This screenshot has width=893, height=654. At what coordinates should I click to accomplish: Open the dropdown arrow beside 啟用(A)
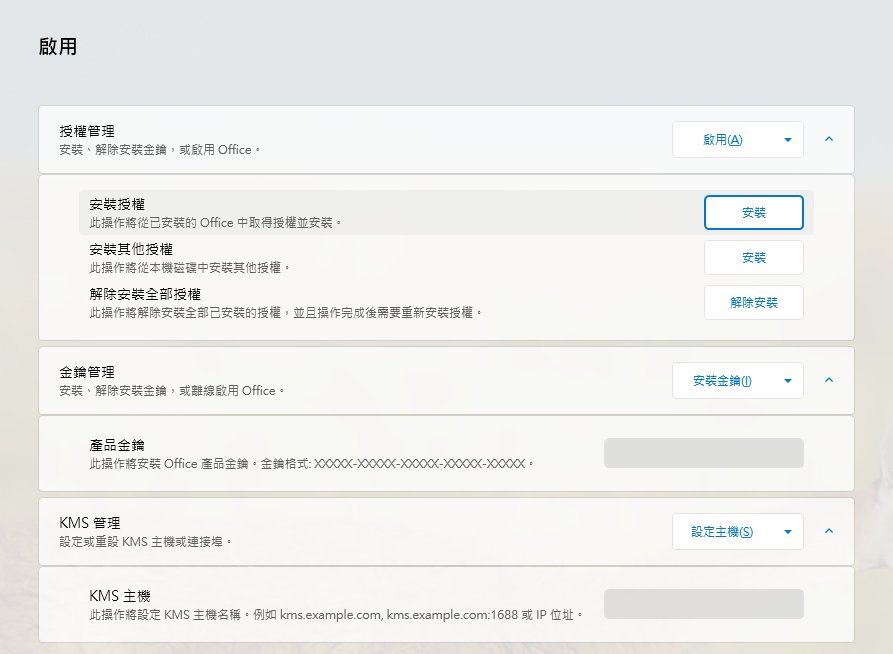[x=788, y=140]
